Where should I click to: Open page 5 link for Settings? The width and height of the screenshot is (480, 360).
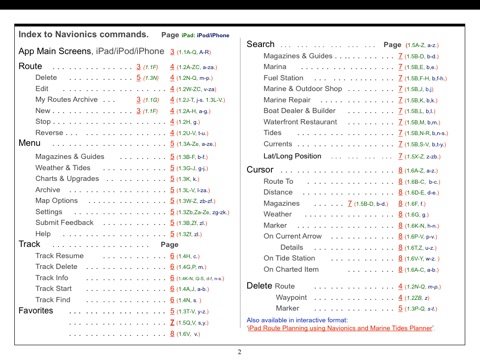coord(172,212)
